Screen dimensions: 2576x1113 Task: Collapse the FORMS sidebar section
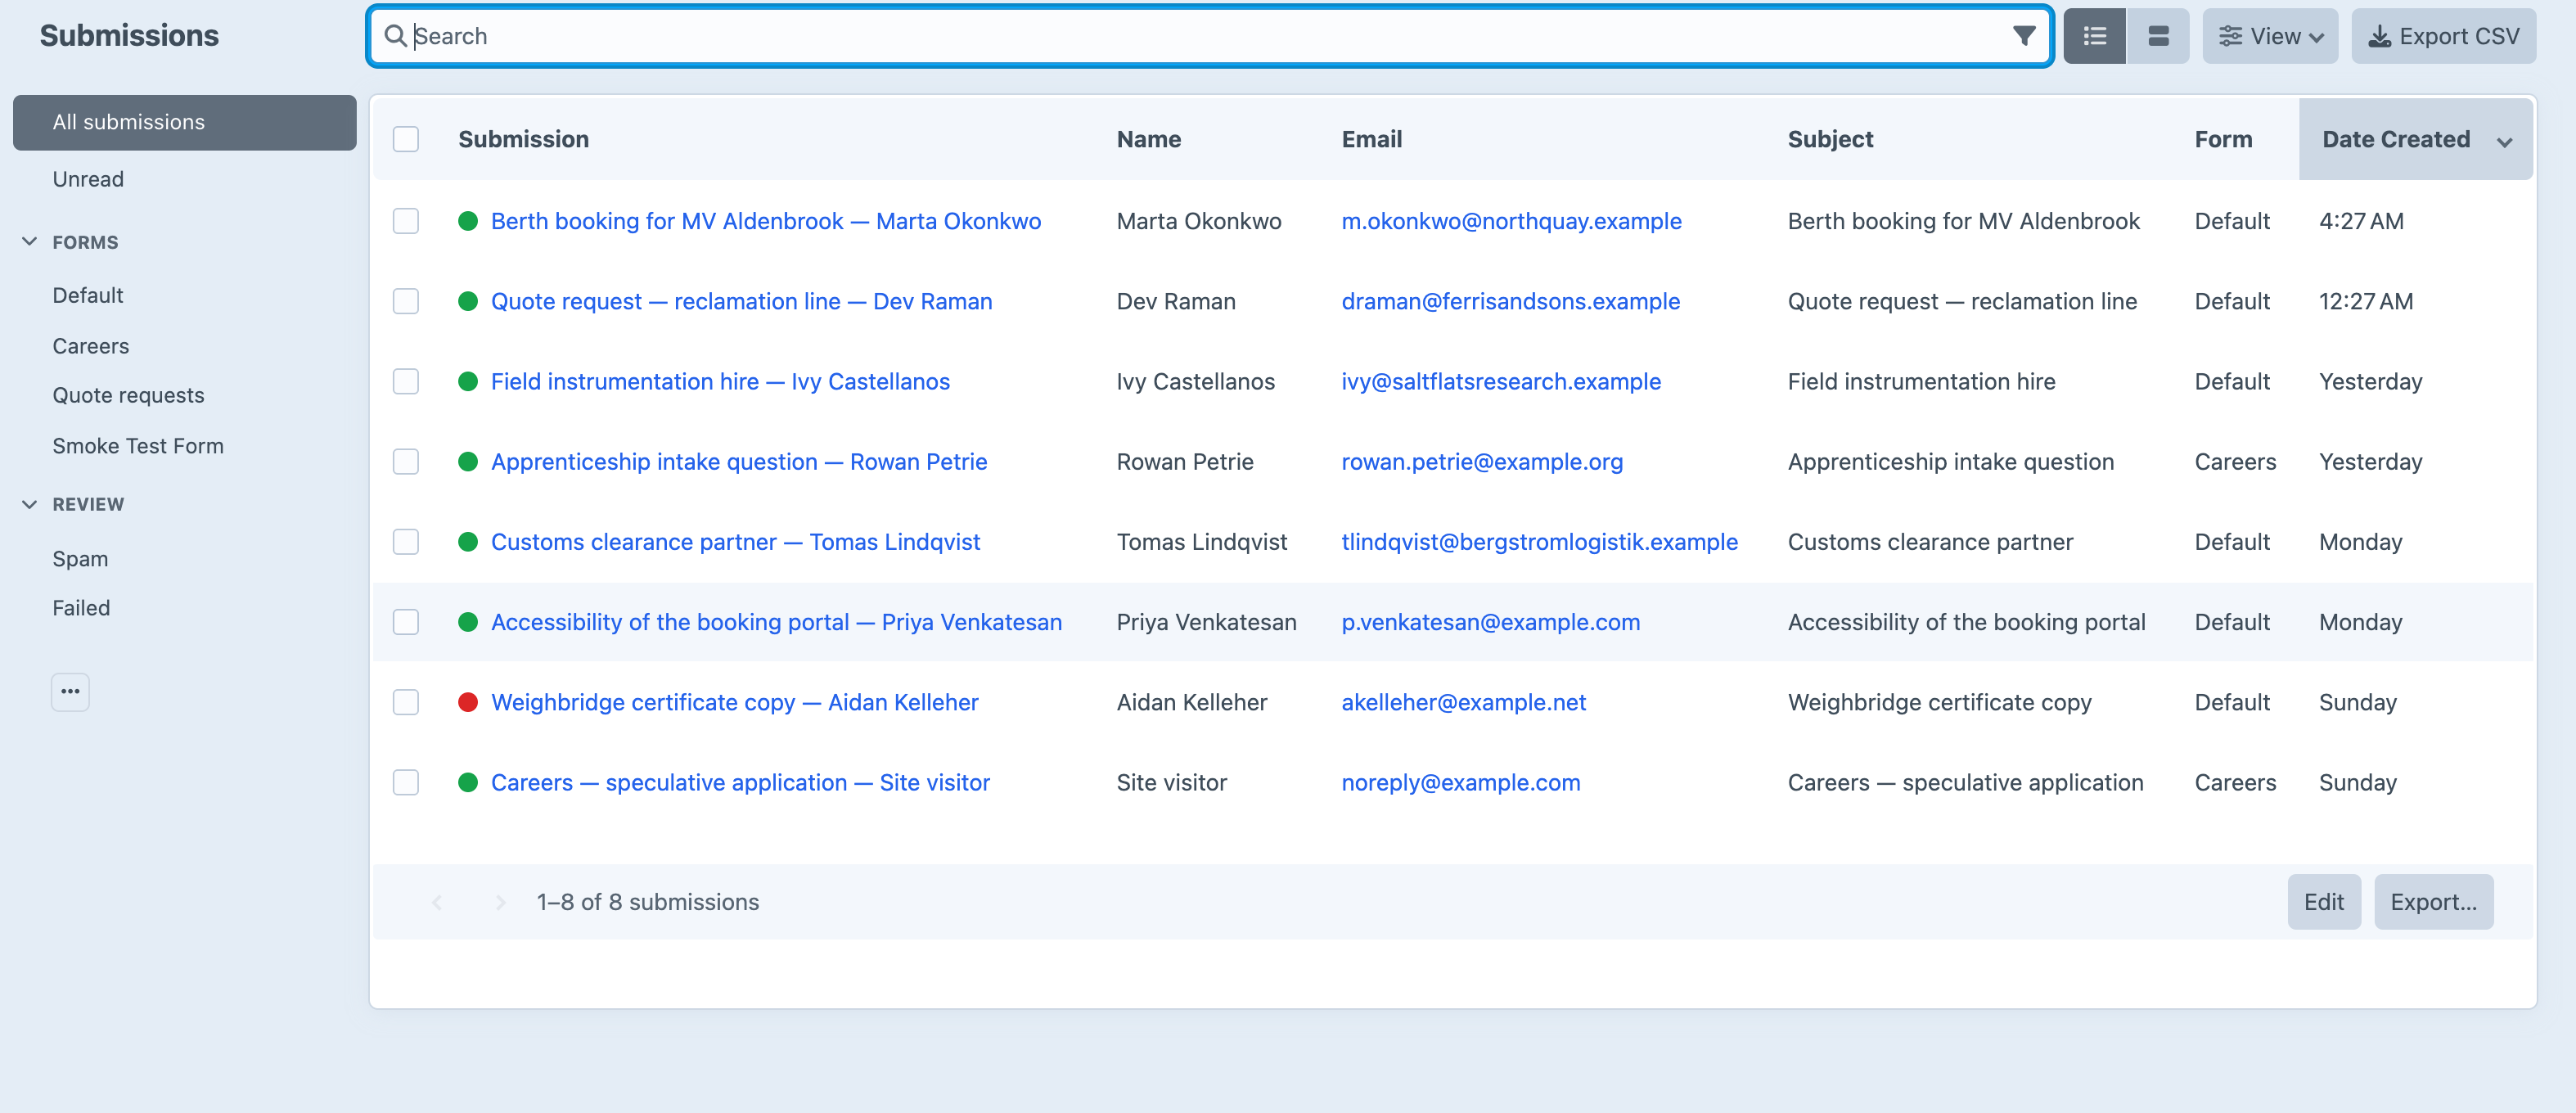coord(30,242)
